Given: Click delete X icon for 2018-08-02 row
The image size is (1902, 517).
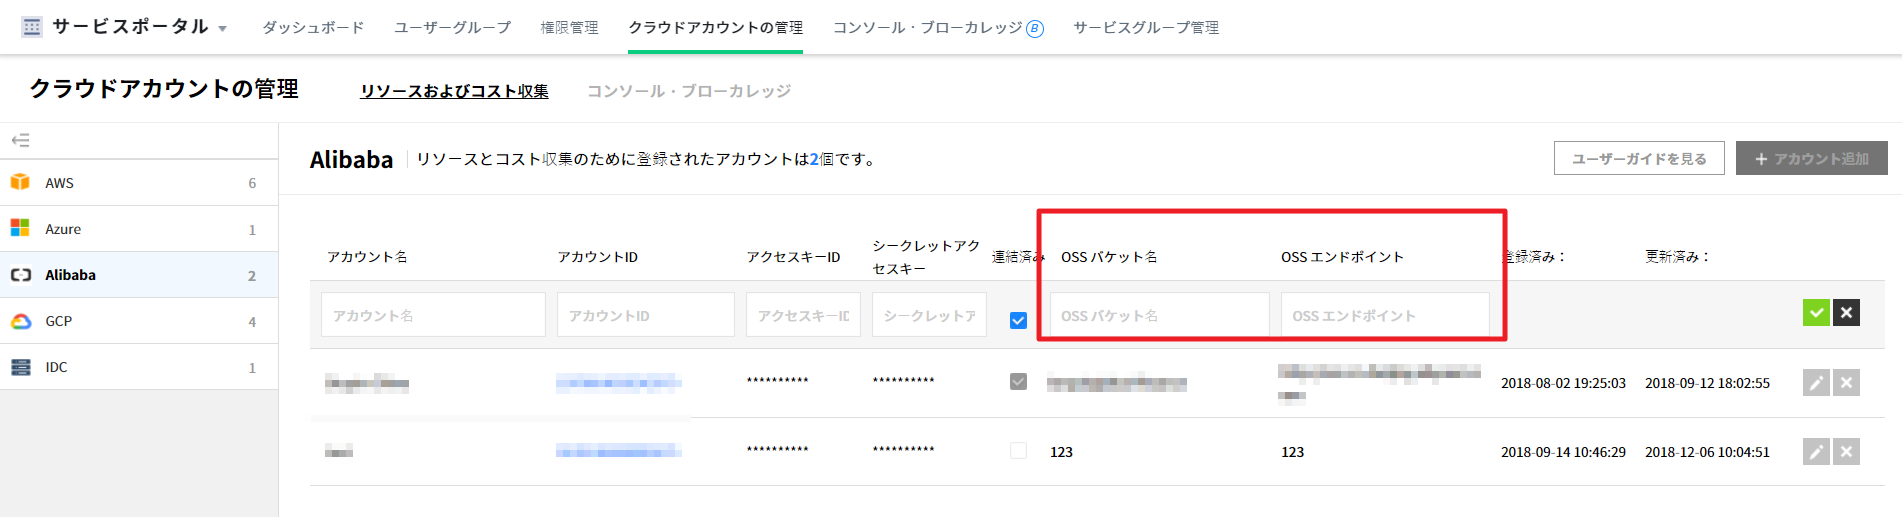Looking at the screenshot, I should tap(1846, 383).
